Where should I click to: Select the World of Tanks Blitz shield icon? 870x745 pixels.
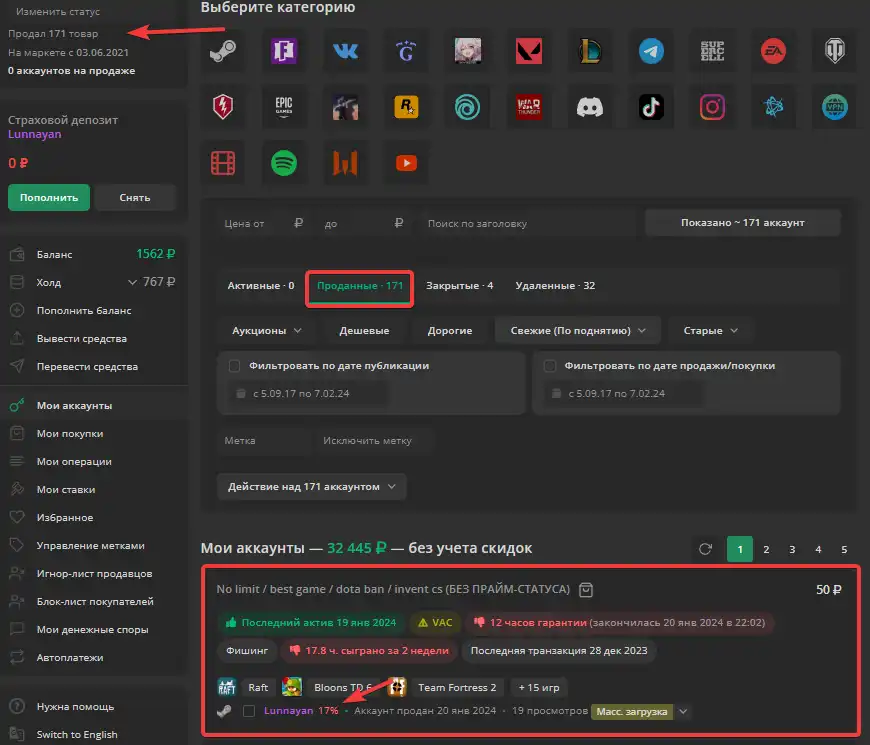tap(223, 107)
